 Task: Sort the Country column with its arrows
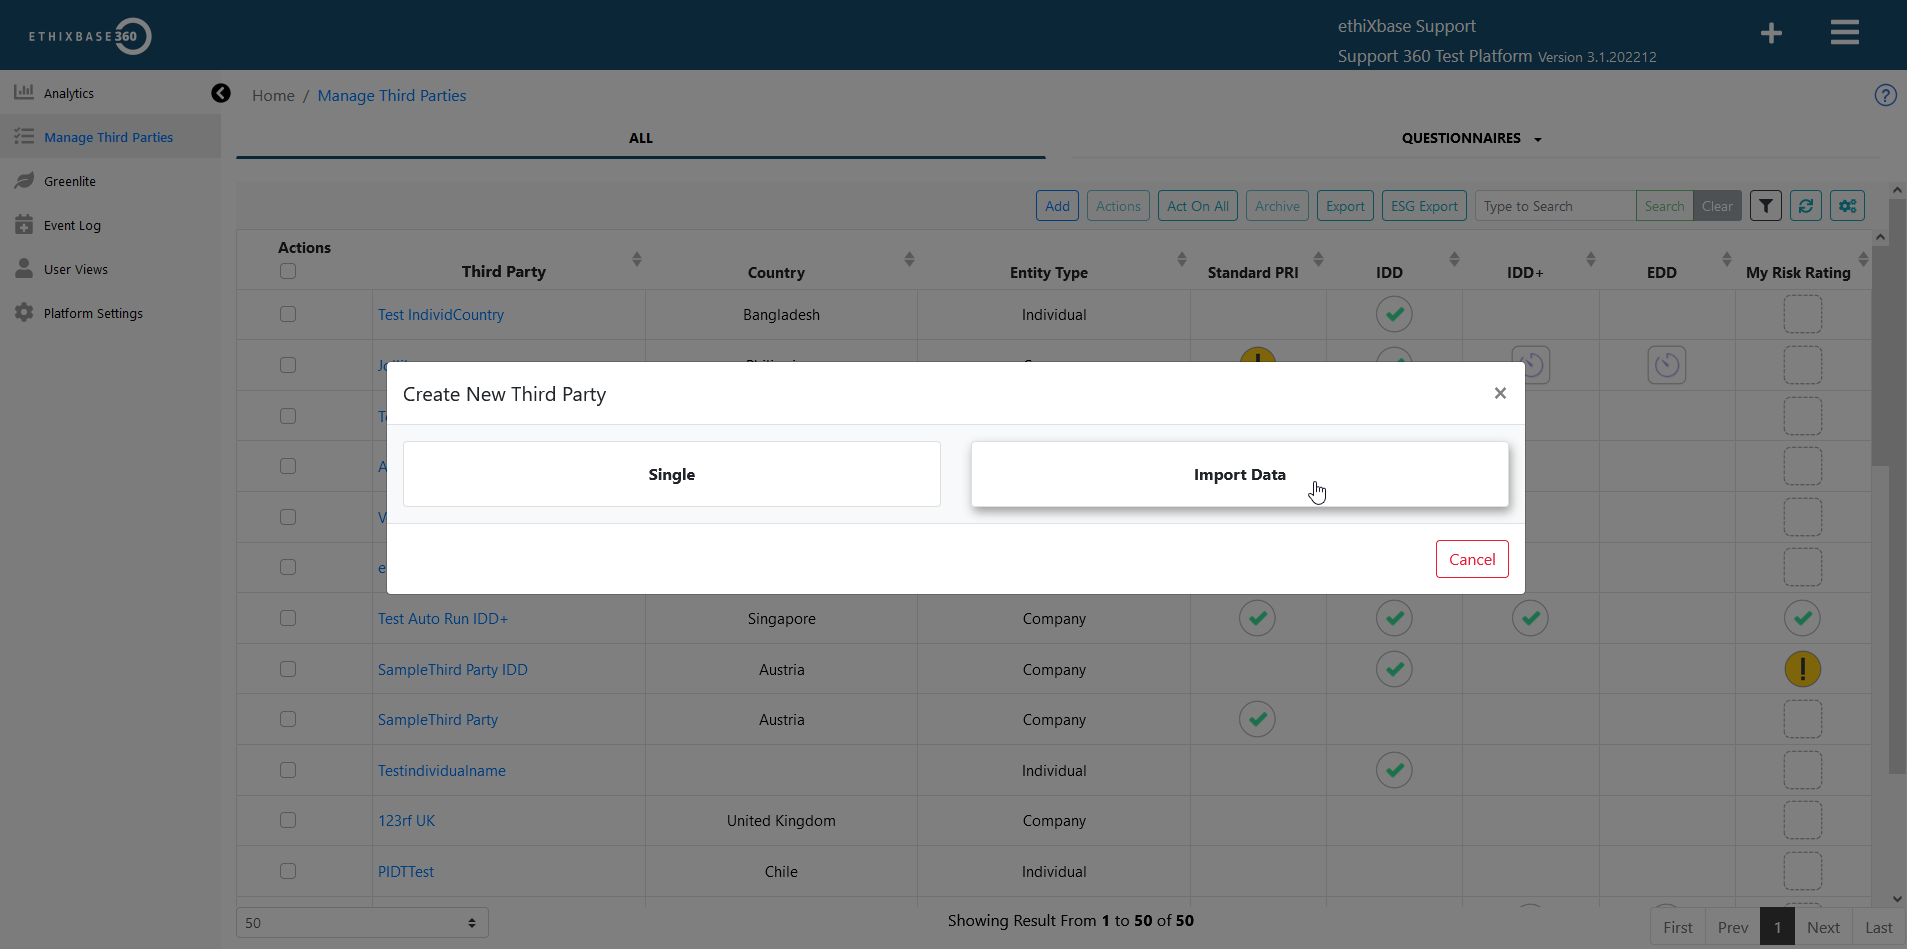point(909,259)
